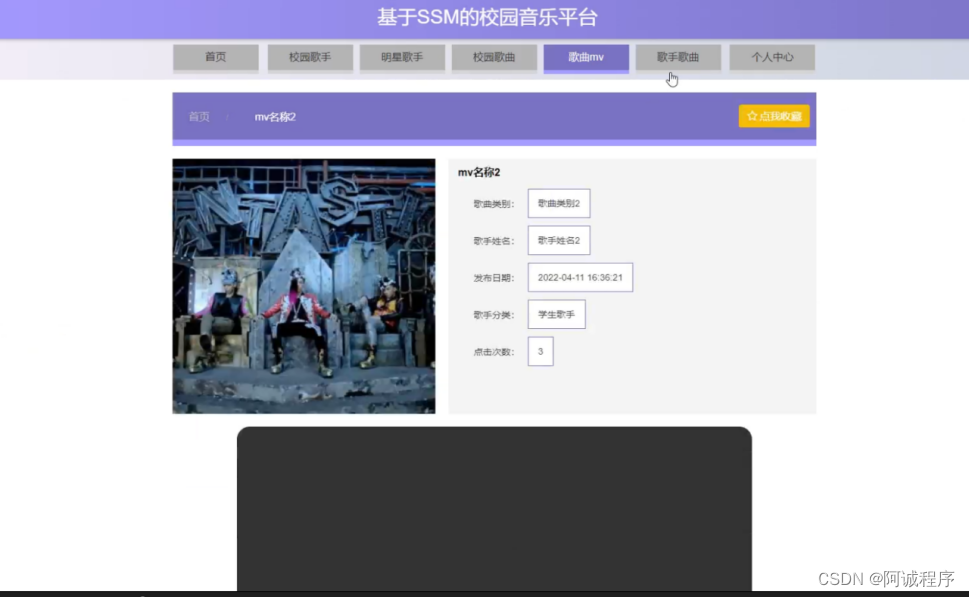Open the 校园歌曲 navigation tab
Image resolution: width=970 pixels, height=597 pixels.
495,57
